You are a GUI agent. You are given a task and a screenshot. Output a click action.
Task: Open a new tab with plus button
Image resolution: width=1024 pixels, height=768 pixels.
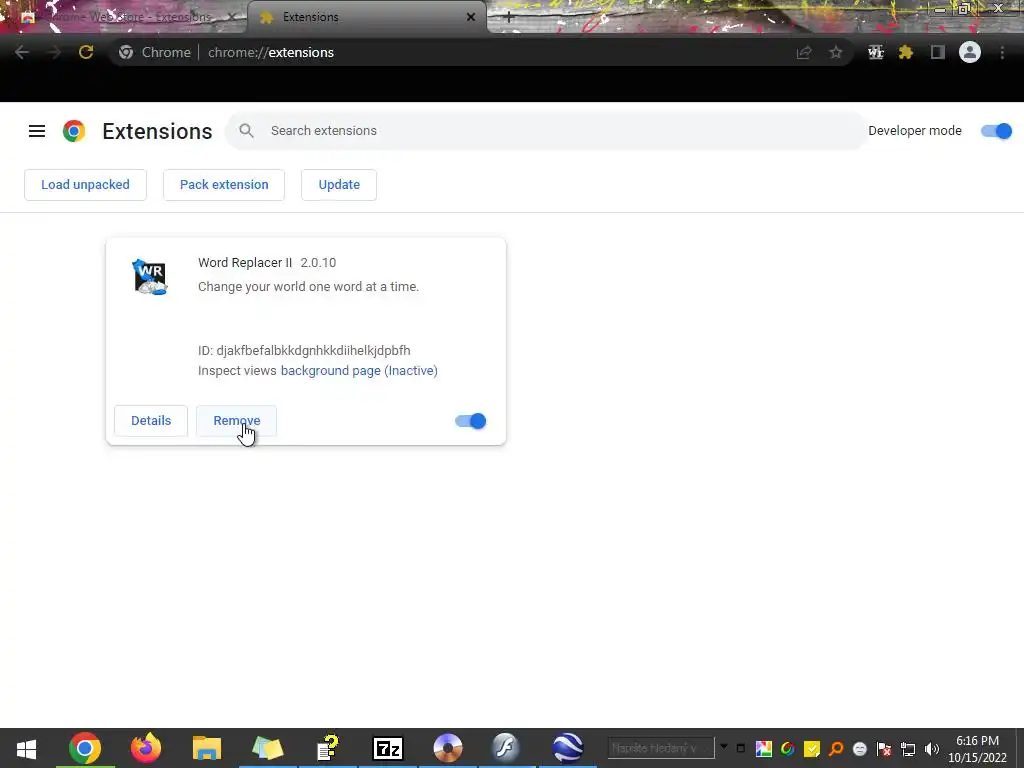coord(509,17)
